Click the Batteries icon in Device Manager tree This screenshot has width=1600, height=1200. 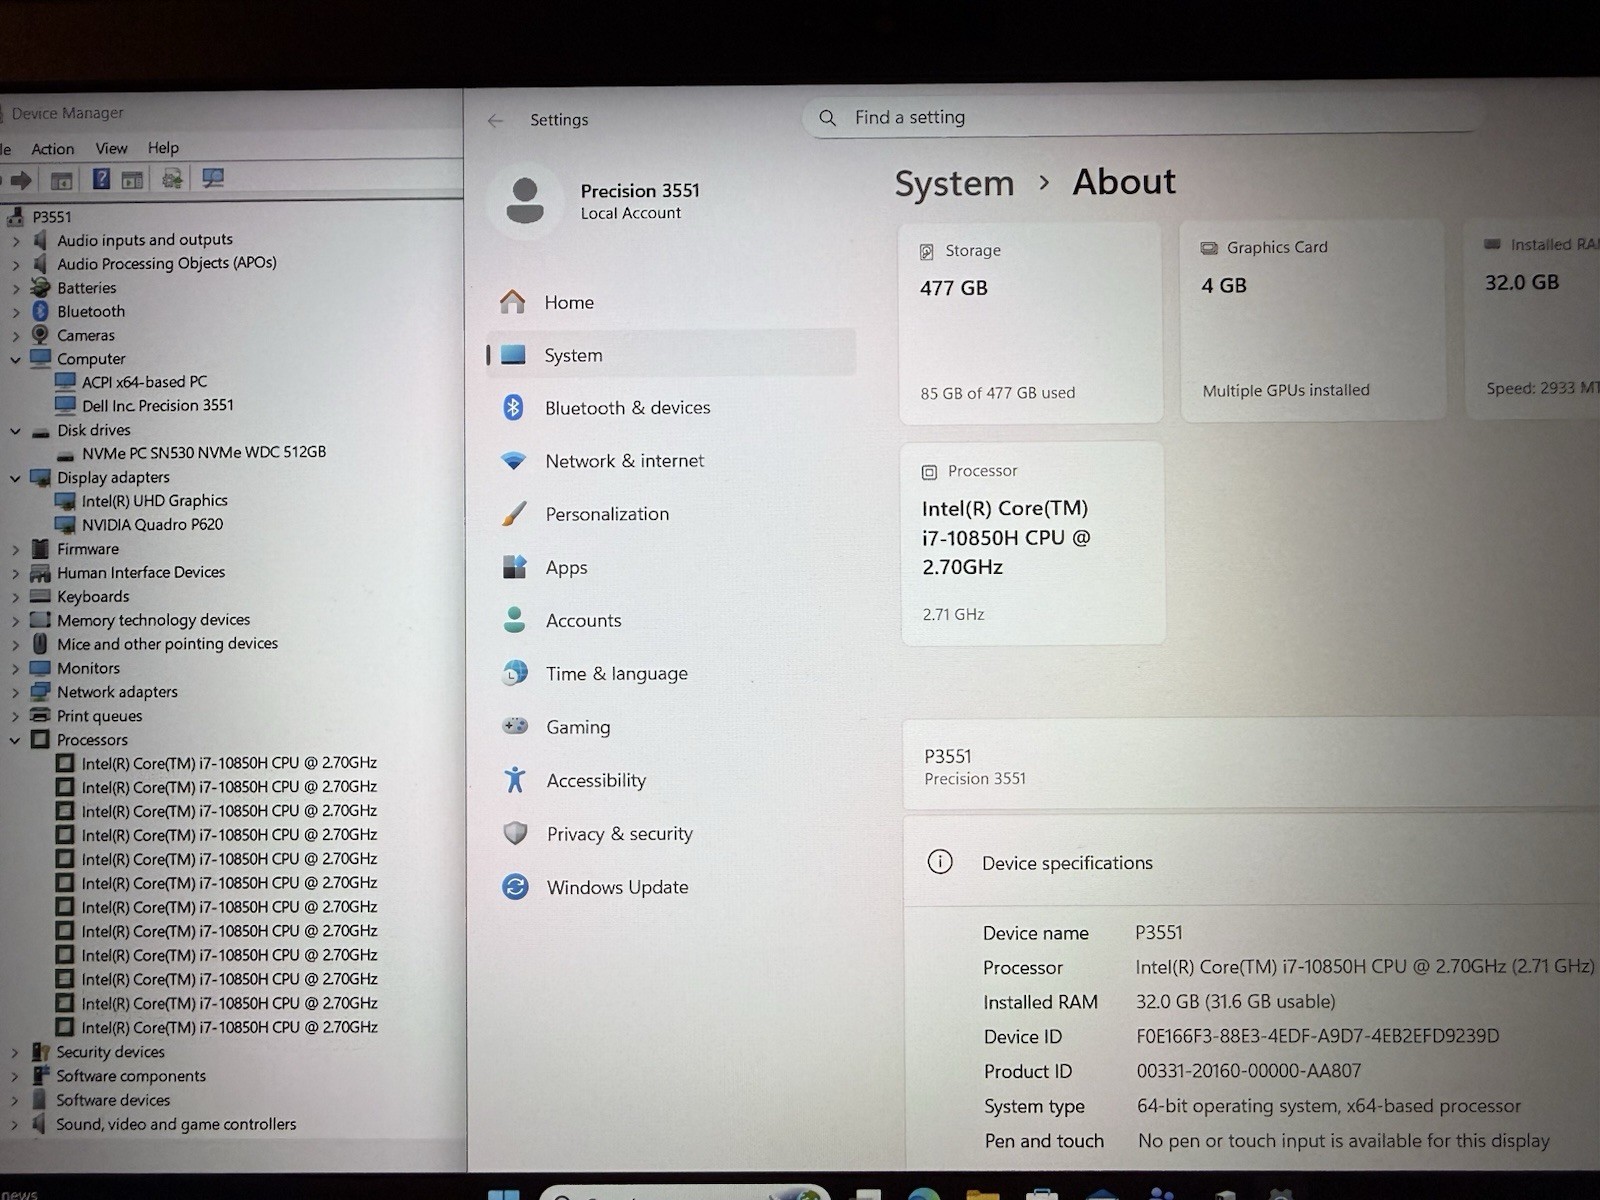[40, 287]
